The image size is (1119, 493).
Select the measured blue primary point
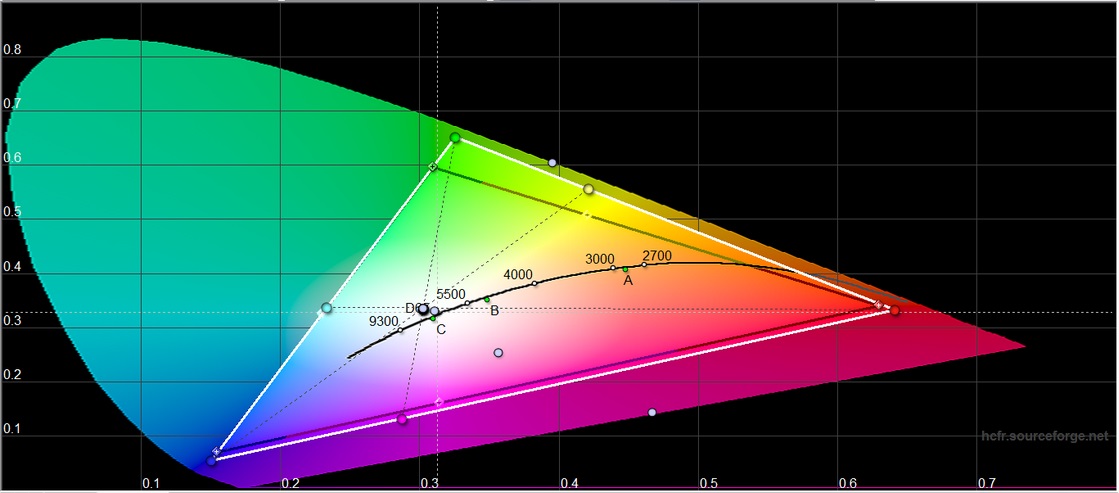click(x=212, y=460)
